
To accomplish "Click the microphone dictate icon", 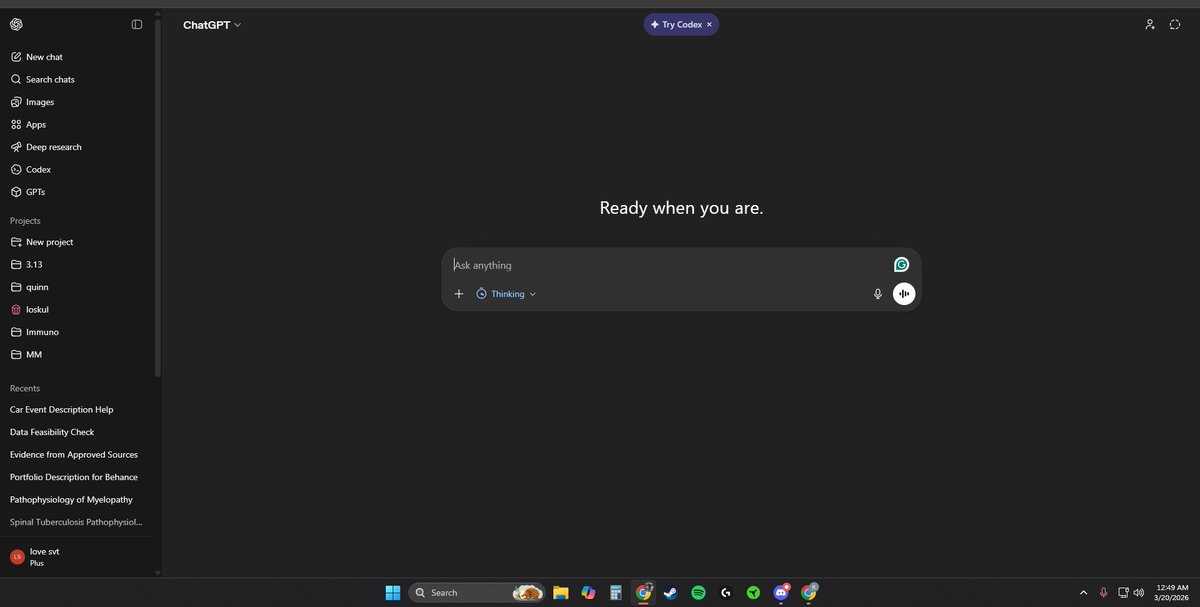I will click(x=878, y=294).
